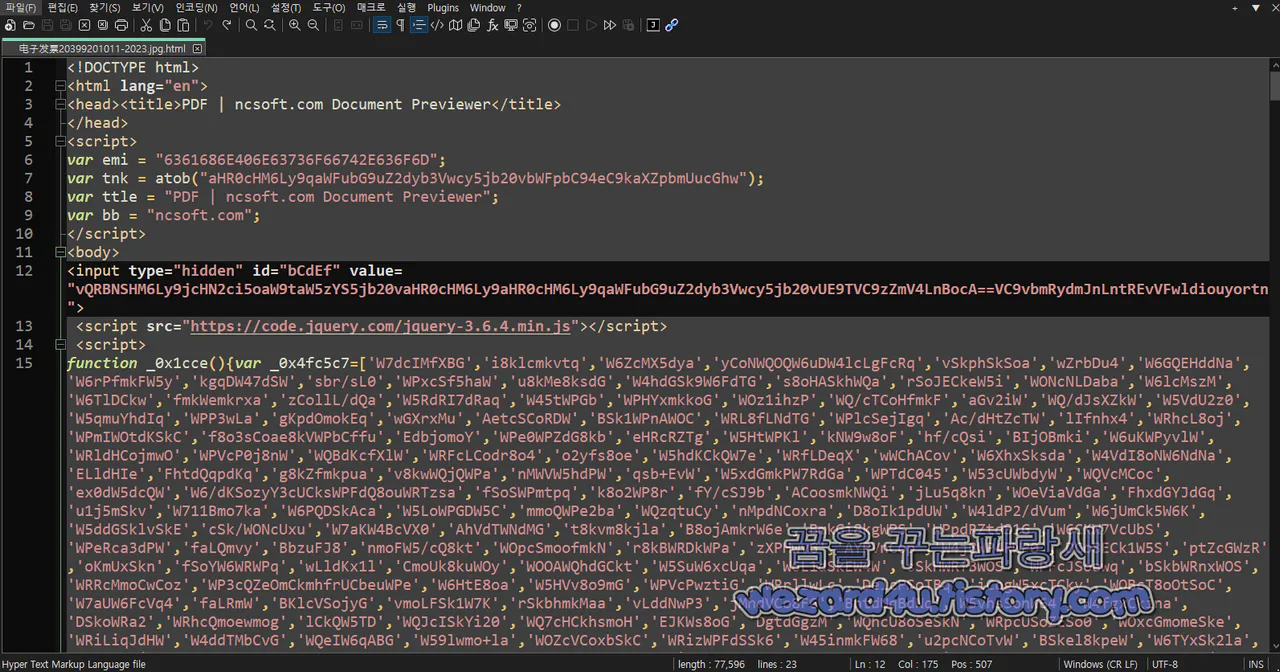
Task: Click UTF-8 encoding in status bar
Action: tap(1165, 664)
